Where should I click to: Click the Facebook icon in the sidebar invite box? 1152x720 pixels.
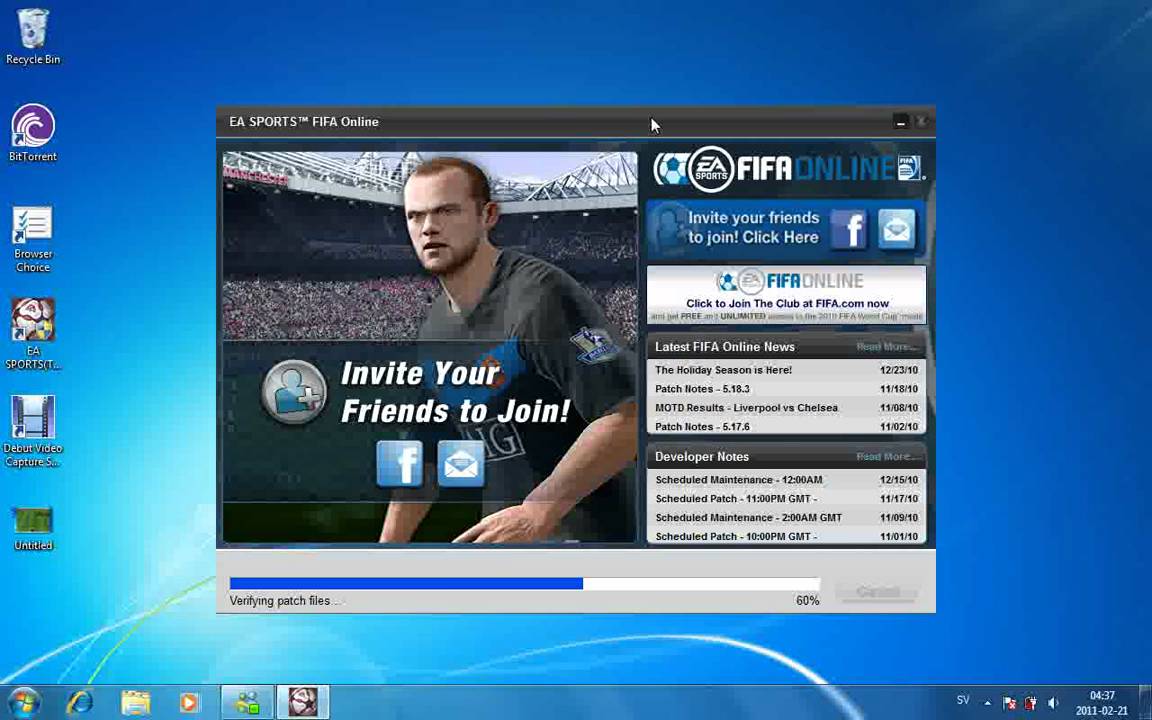pos(850,228)
